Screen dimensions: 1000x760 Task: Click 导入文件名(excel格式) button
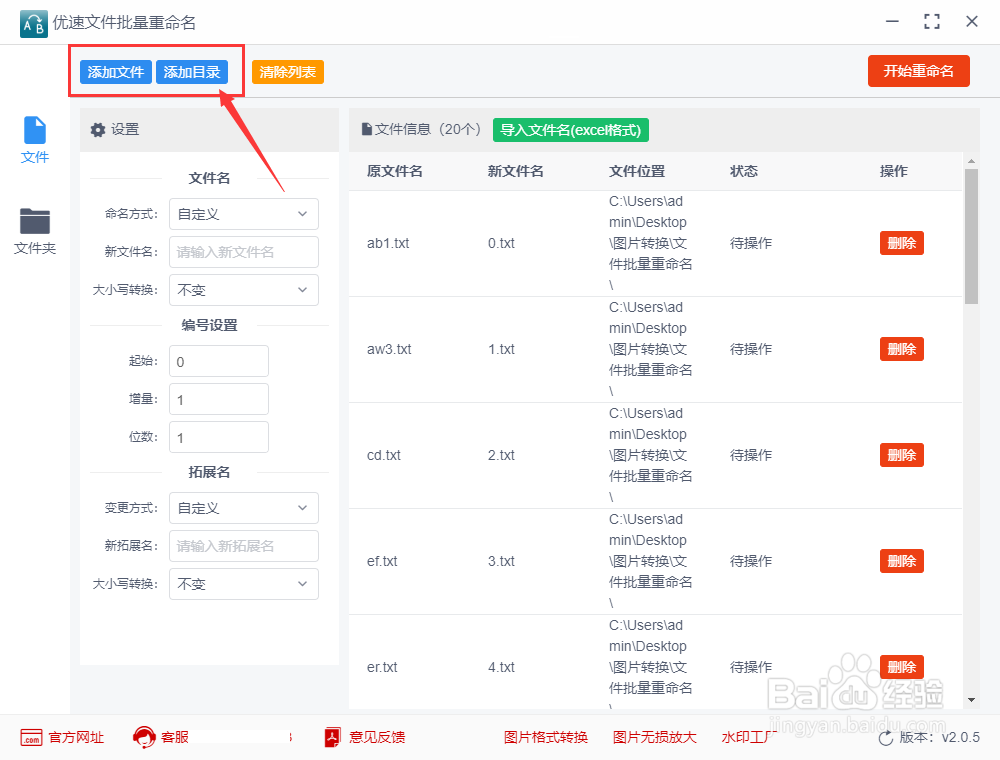571,130
